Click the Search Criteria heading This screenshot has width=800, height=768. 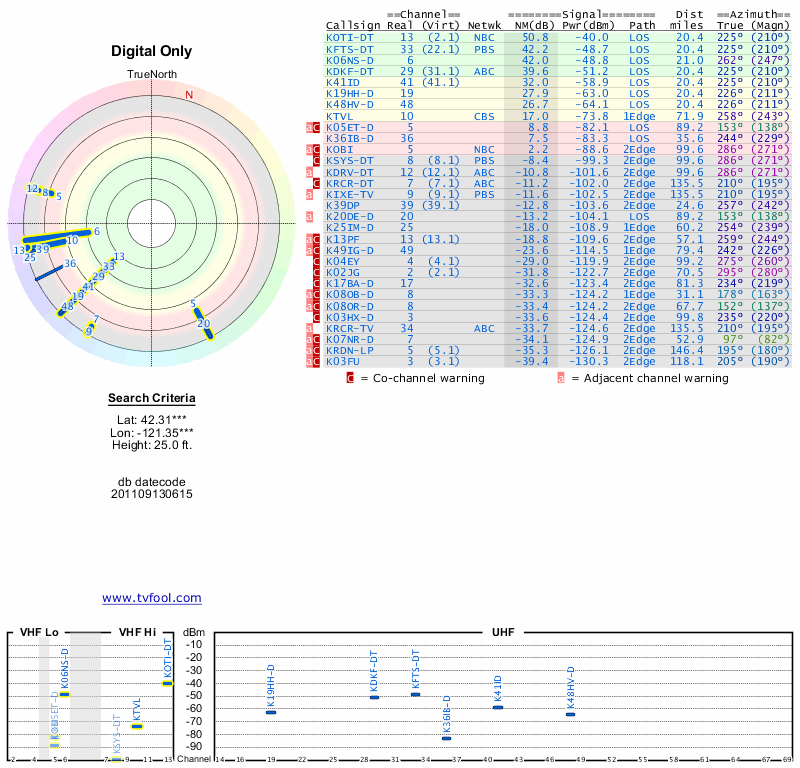[x=151, y=399]
